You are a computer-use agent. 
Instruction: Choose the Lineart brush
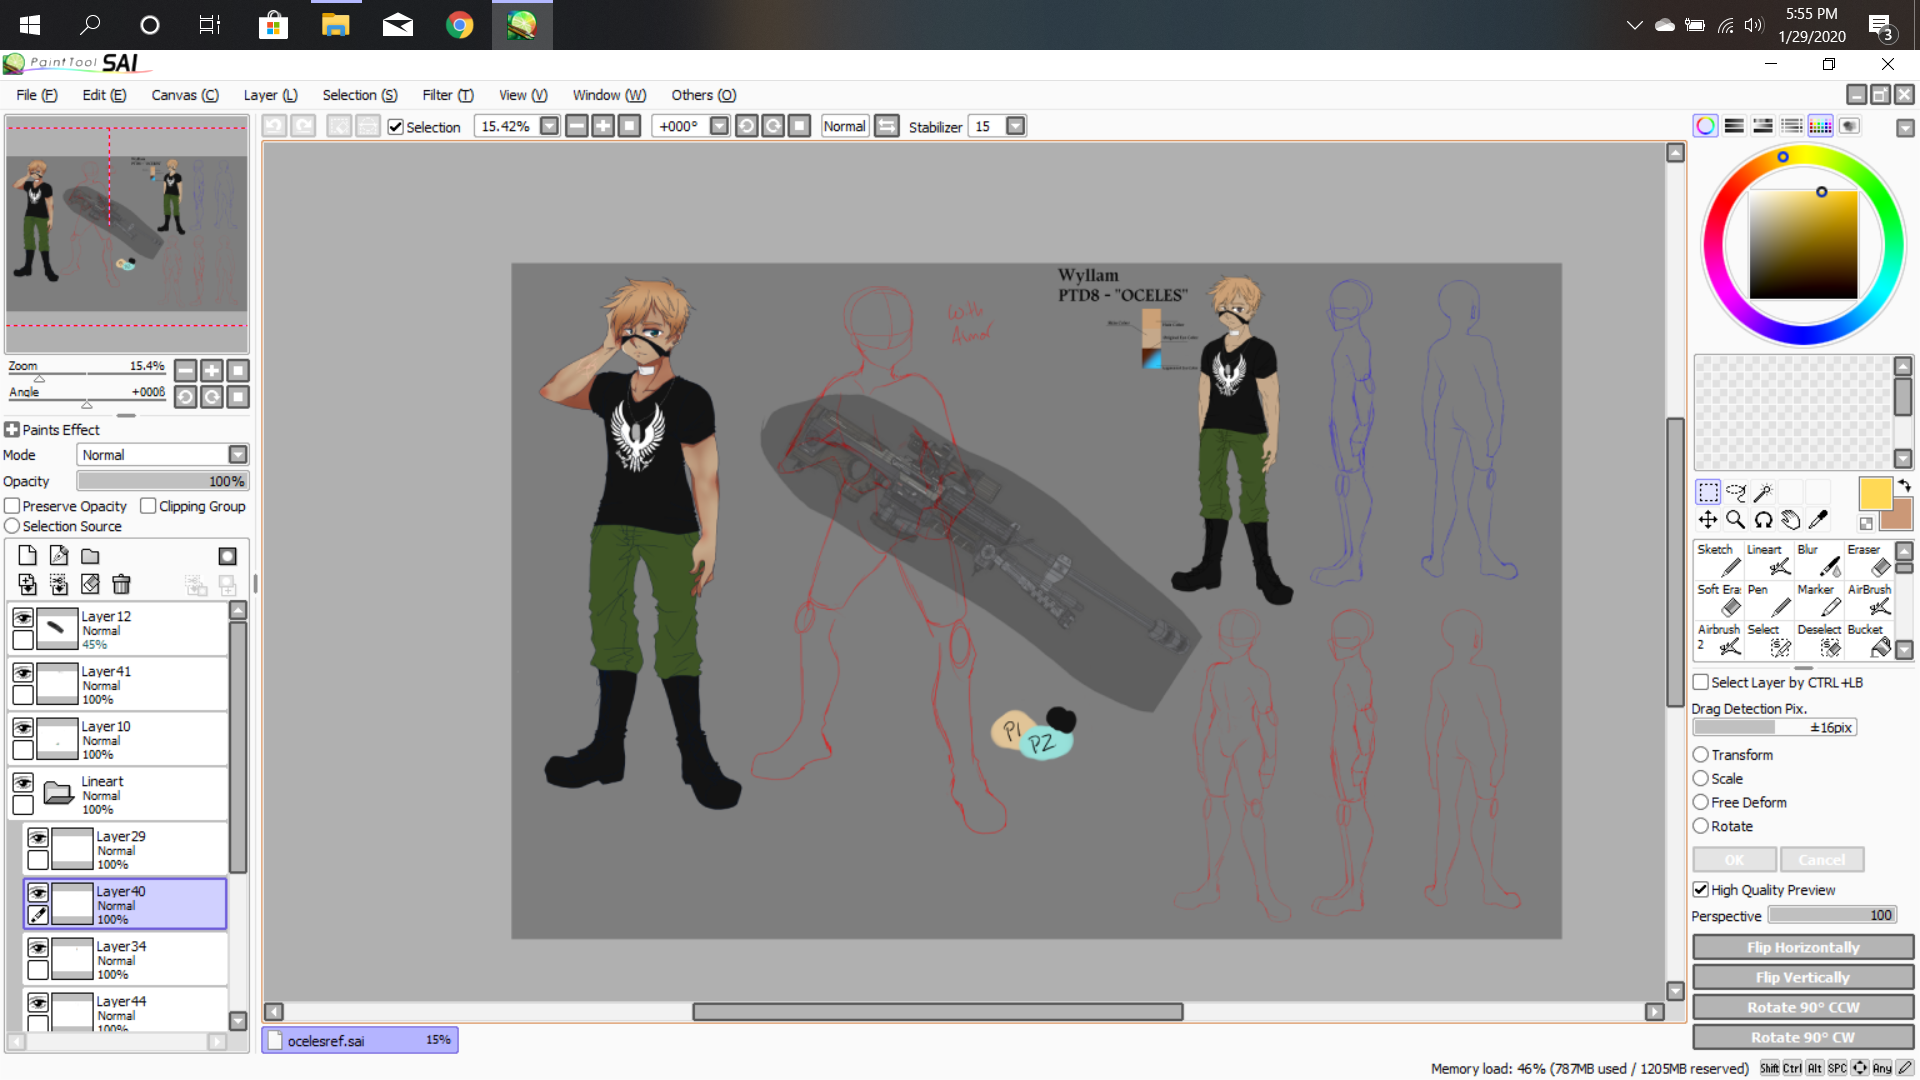point(1769,561)
